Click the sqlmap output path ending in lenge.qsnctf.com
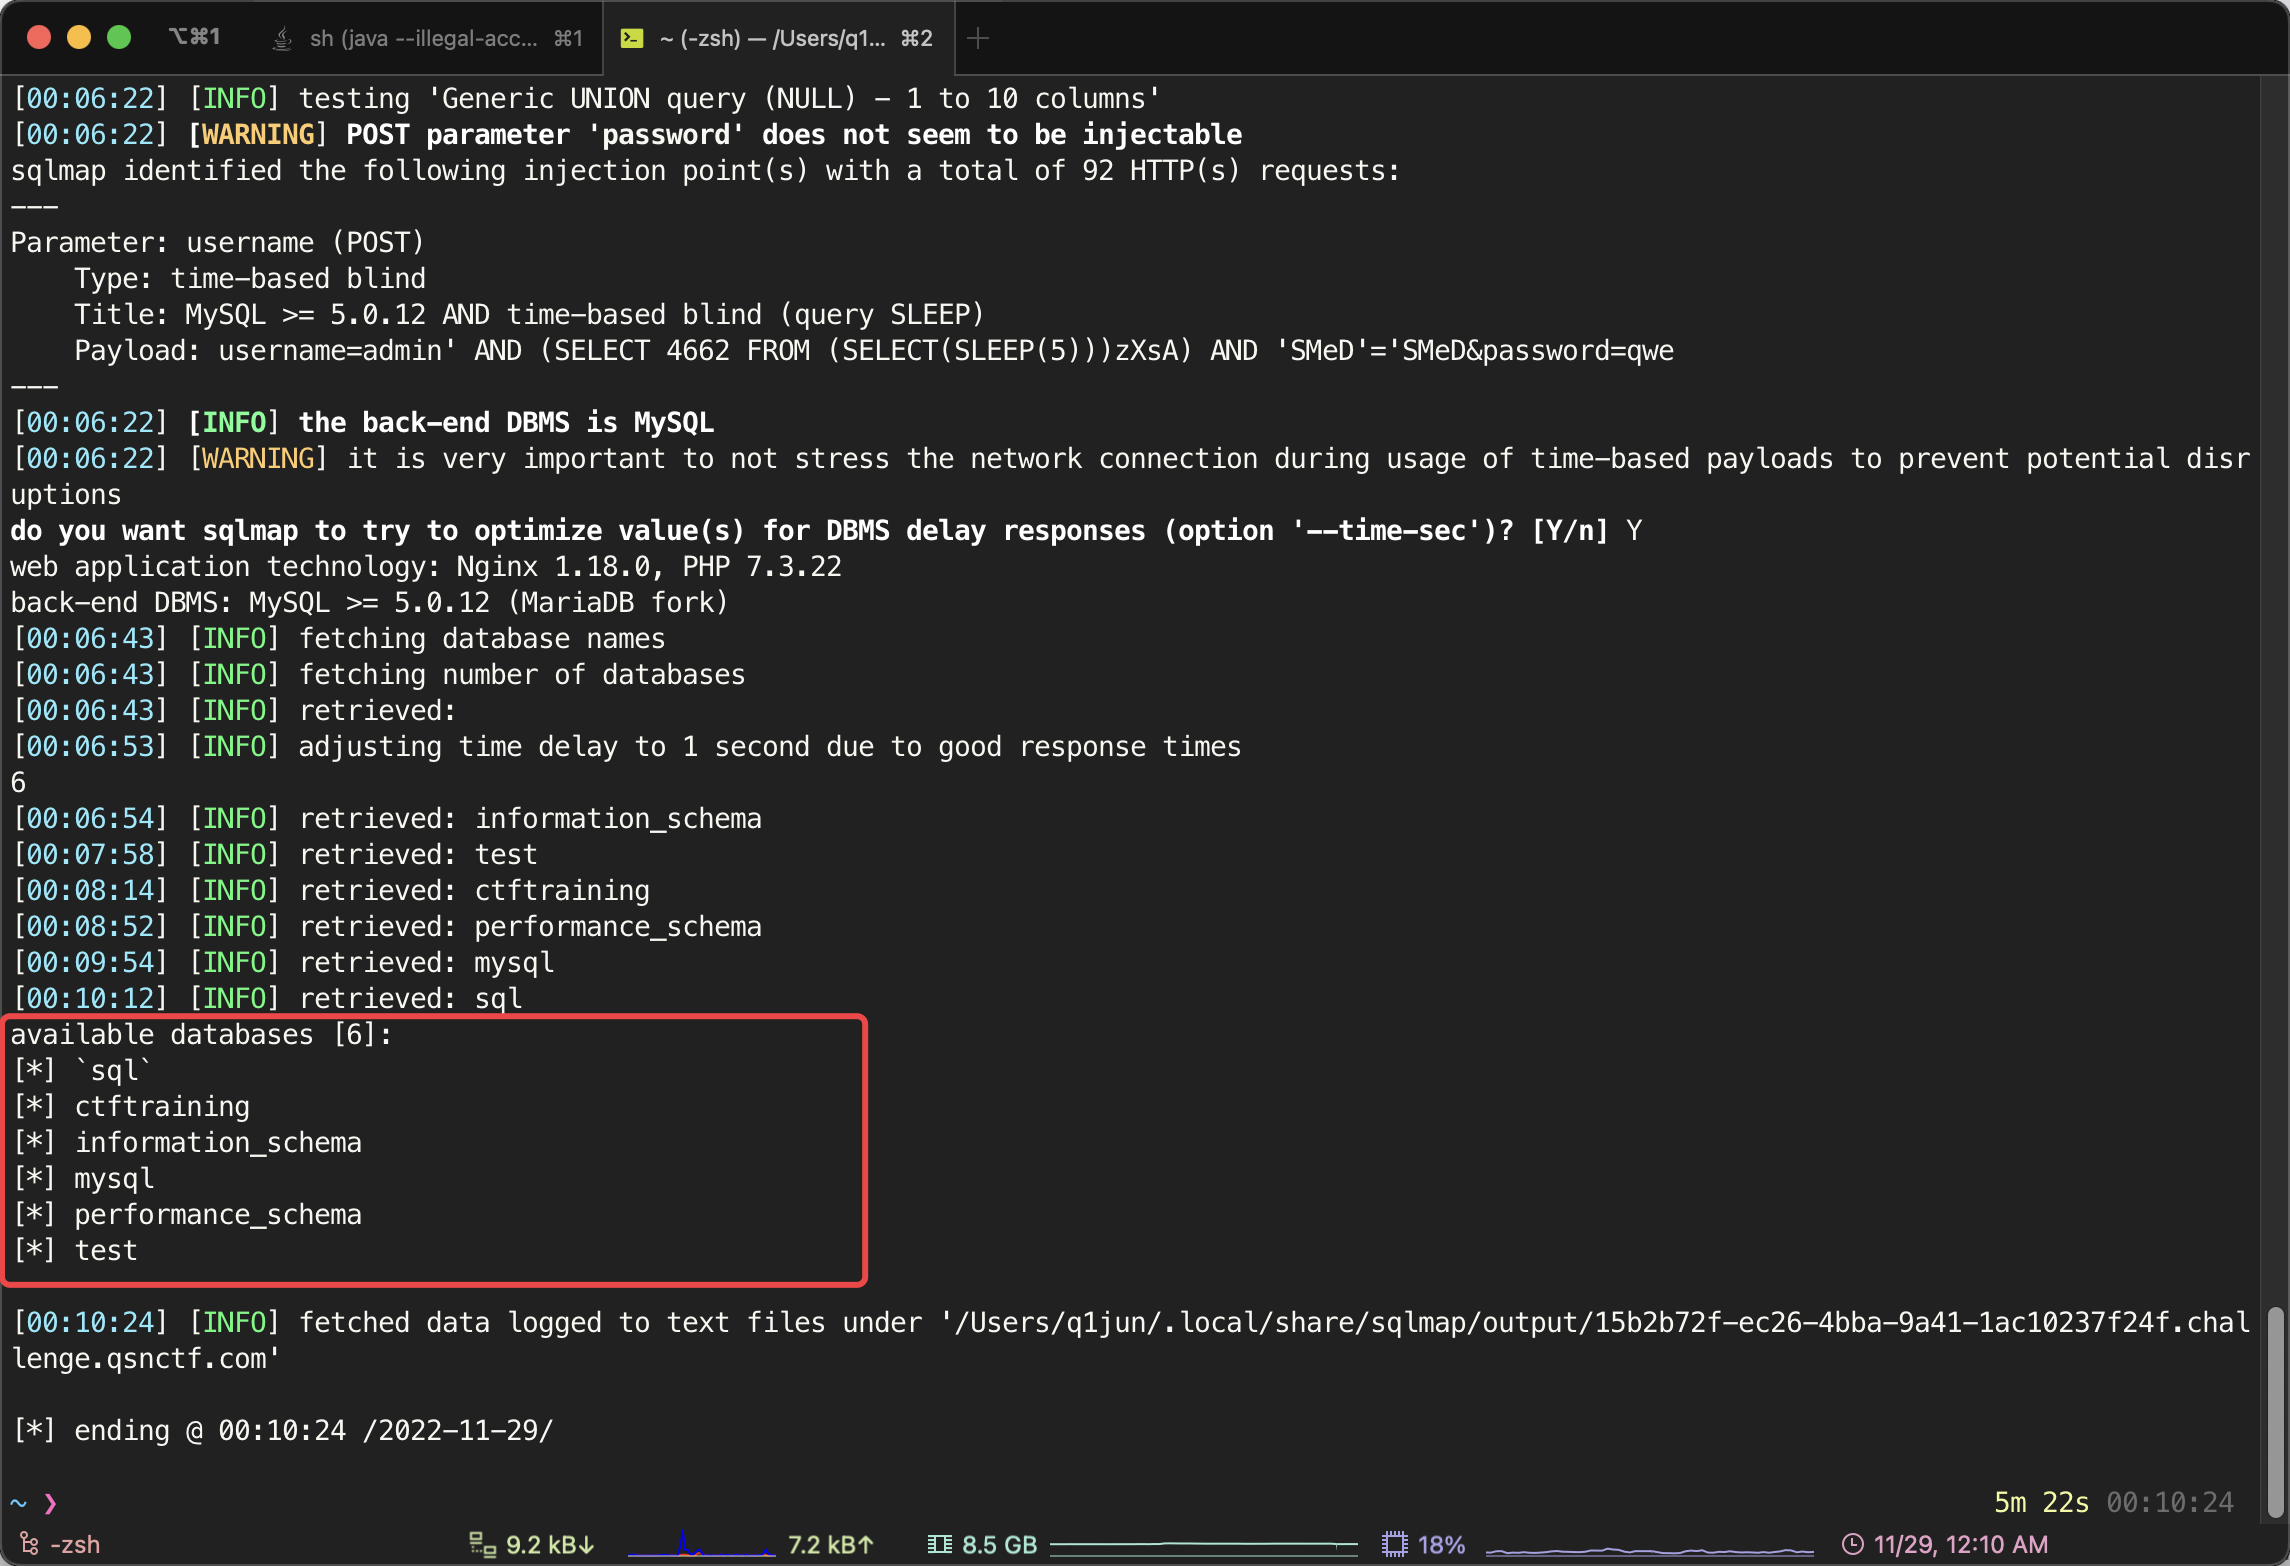The image size is (2290, 1566). [1130, 1341]
